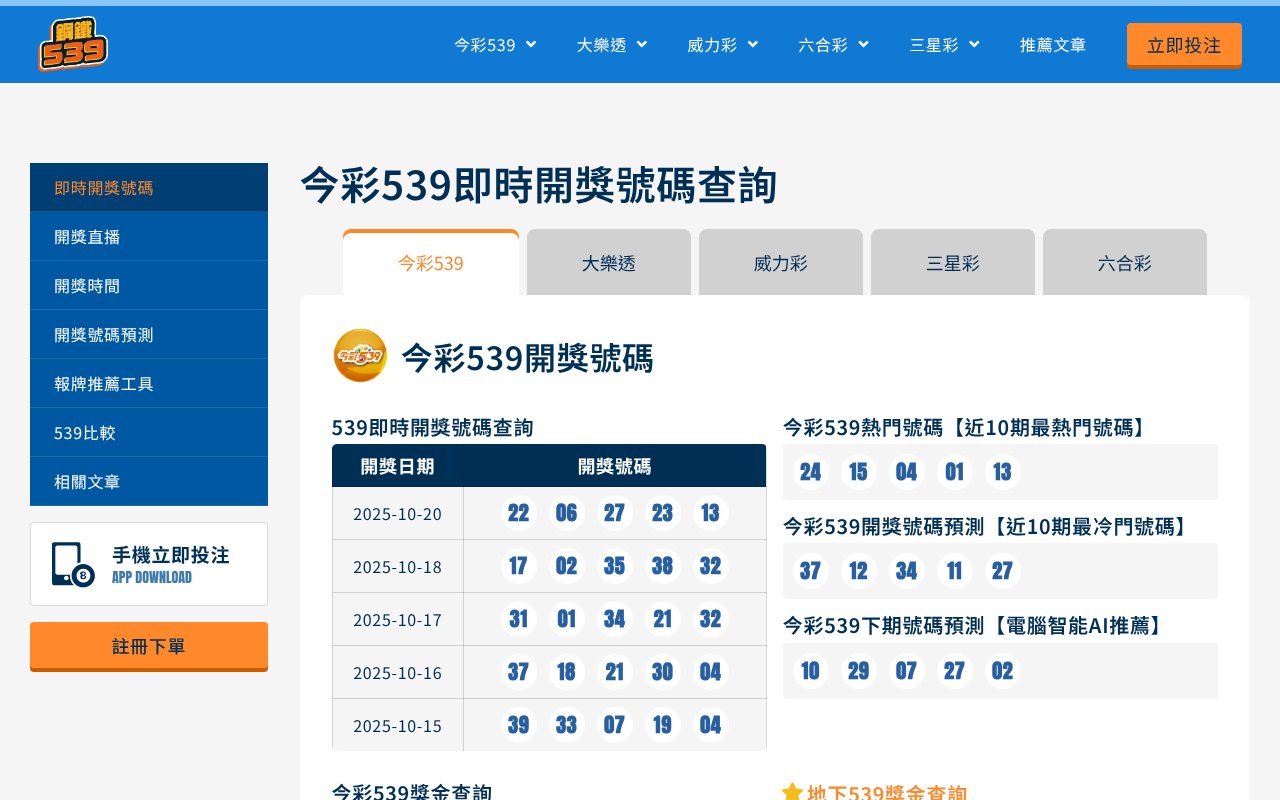Click the 鋼鐵539 site logo
Image resolution: width=1280 pixels, height=800 pixels.
[73, 44]
